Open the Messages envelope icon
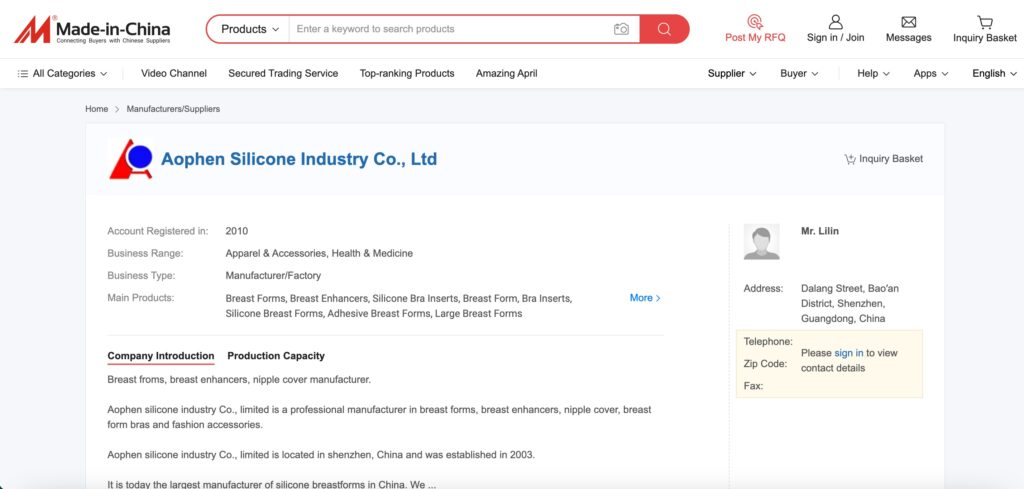Screen dimensions: 1024x489 click(x=908, y=22)
